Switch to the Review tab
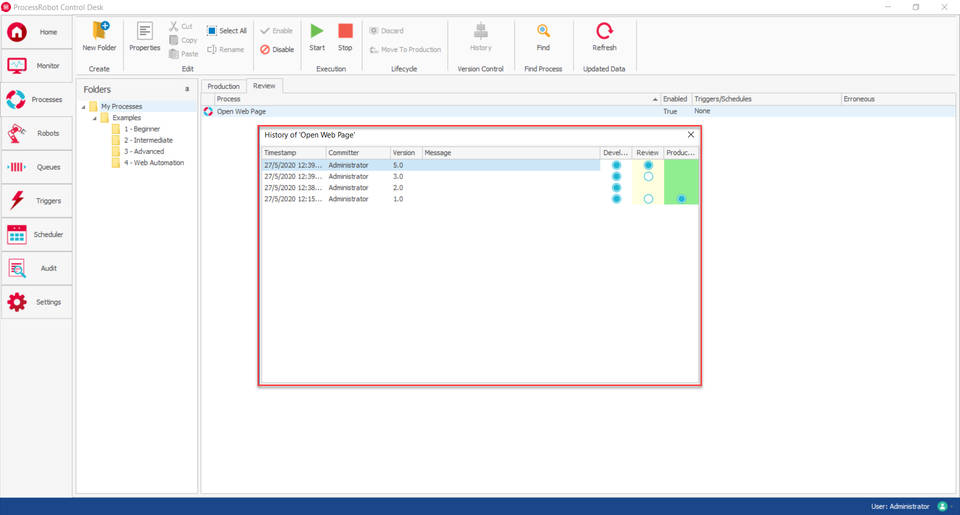 (x=264, y=86)
